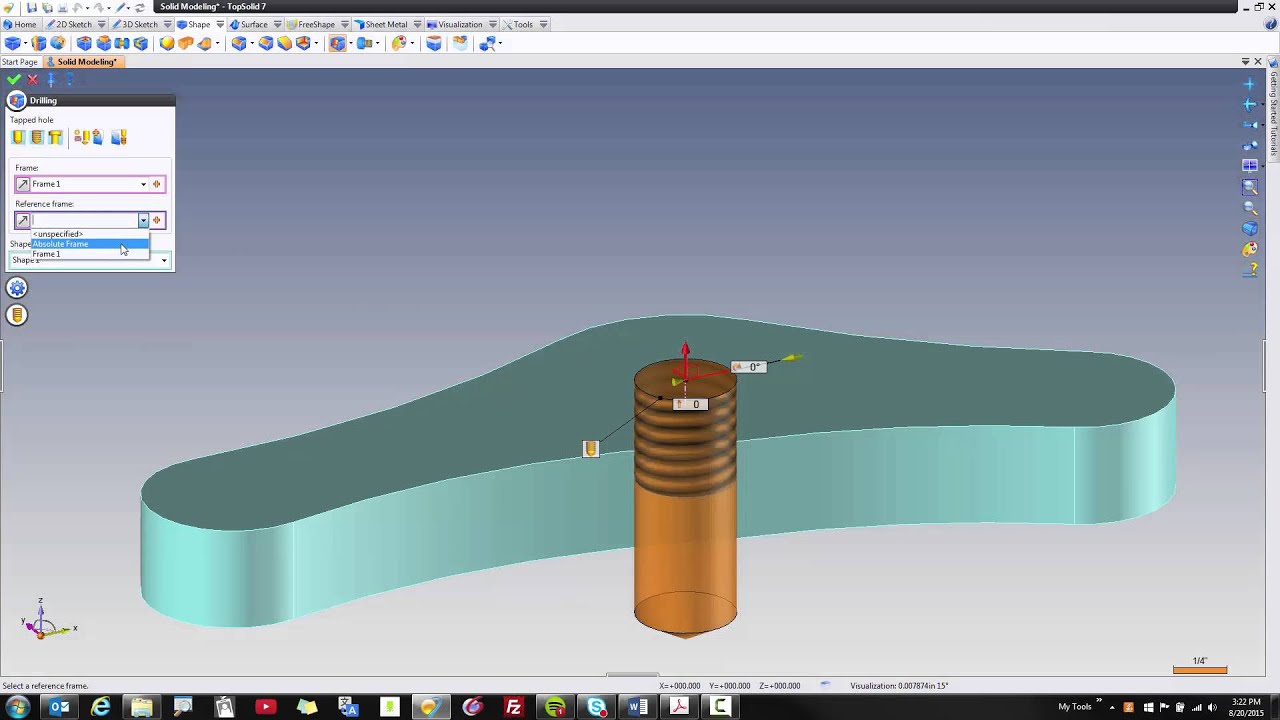Select the threaded tapped hole type icon
Image resolution: width=1280 pixels, height=720 pixels.
[x=37, y=137]
